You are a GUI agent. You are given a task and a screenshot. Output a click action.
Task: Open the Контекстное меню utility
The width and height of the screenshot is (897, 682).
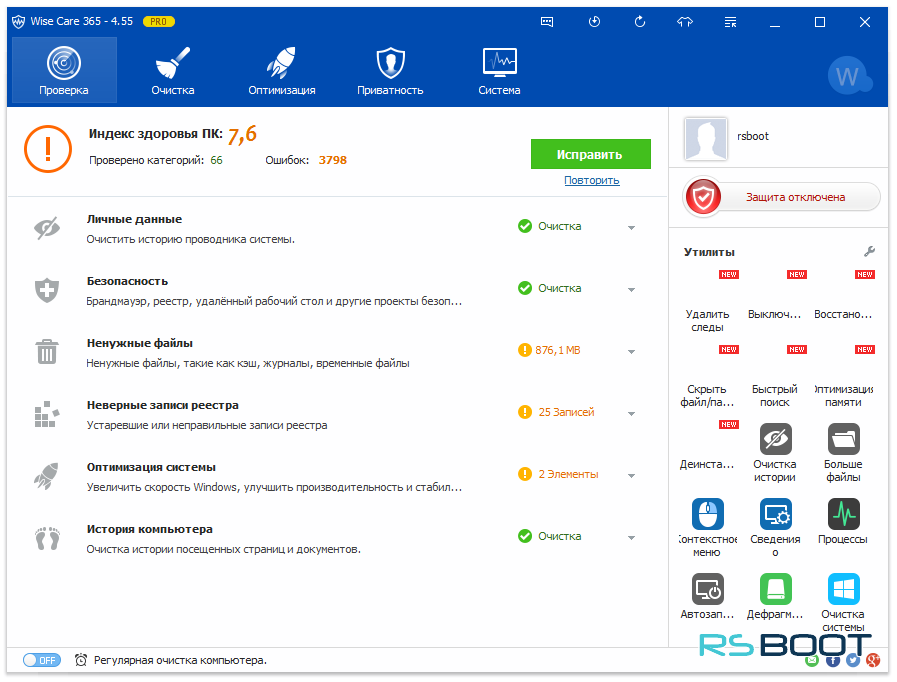[708, 528]
